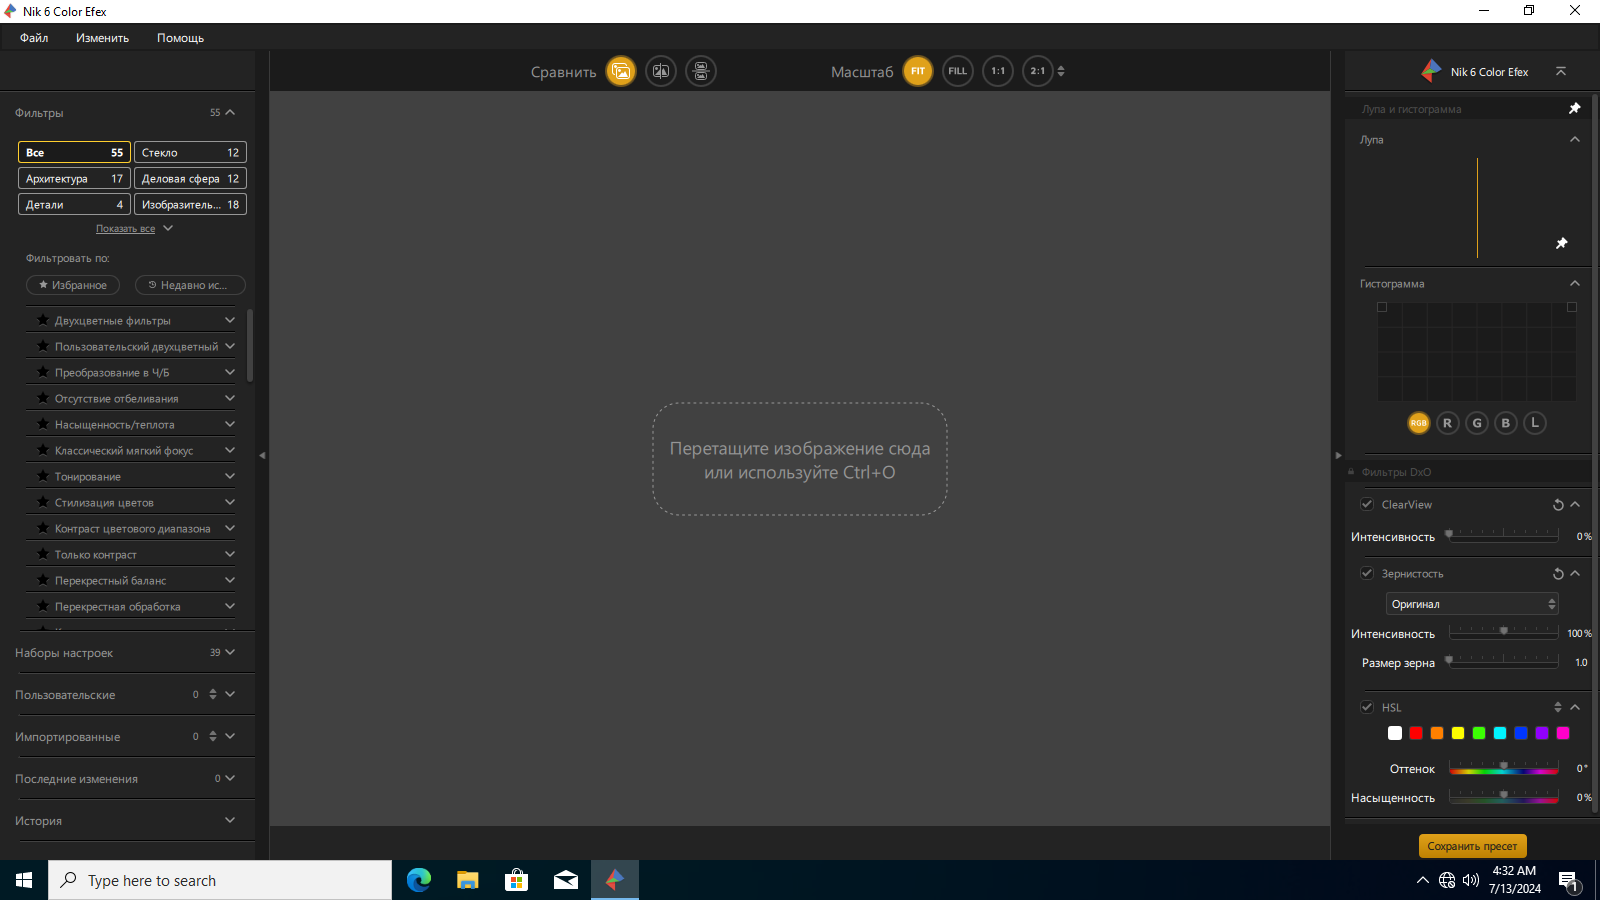Favorite the Только контраст star
The height and width of the screenshot is (900, 1600).
click(x=43, y=554)
